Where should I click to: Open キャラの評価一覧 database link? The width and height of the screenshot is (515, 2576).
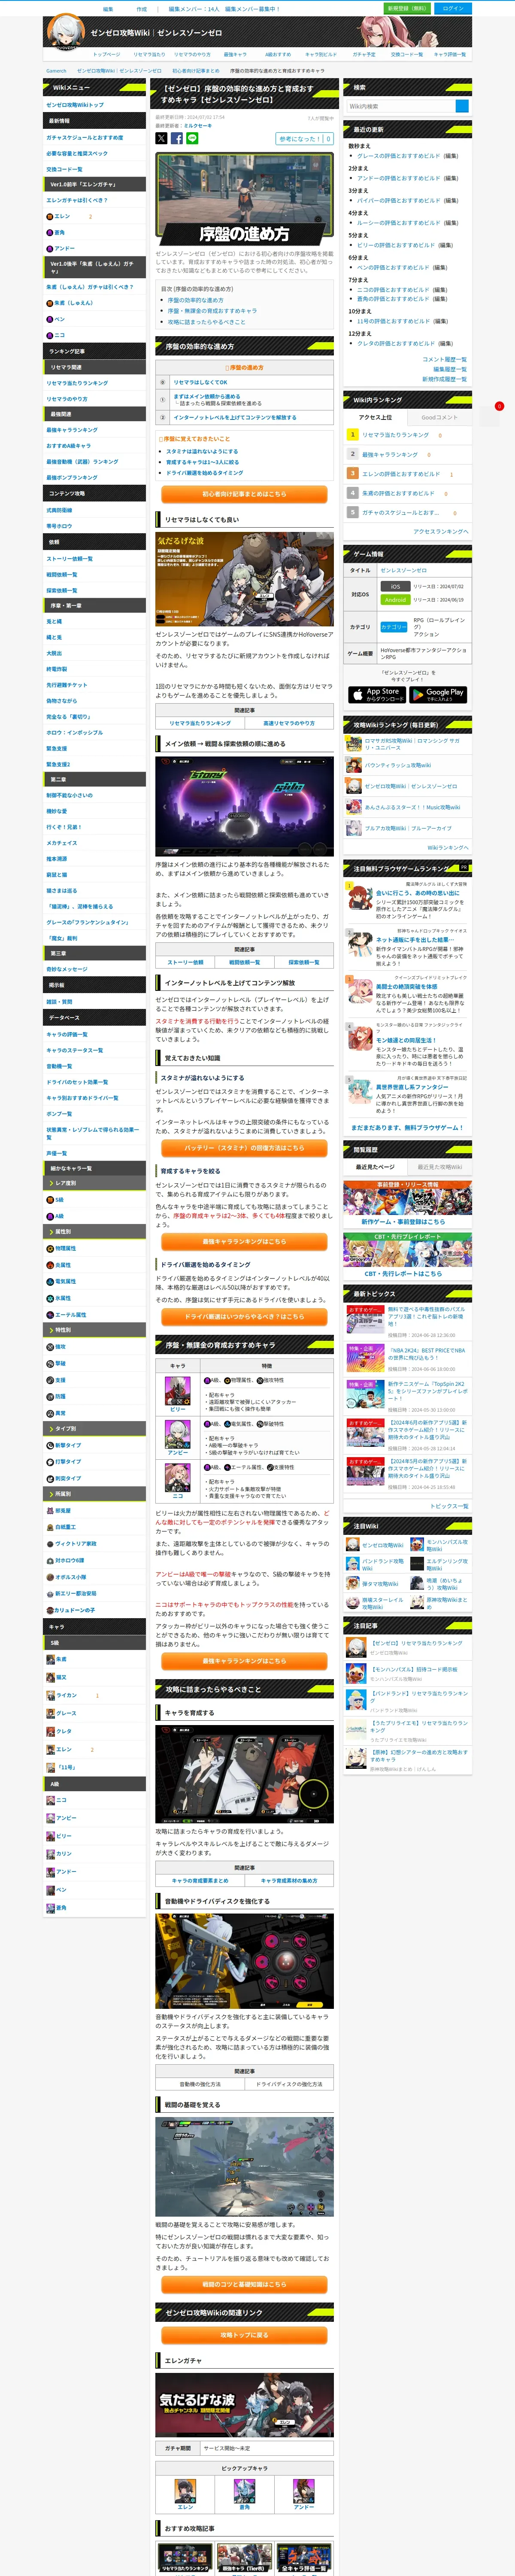click(67, 1034)
